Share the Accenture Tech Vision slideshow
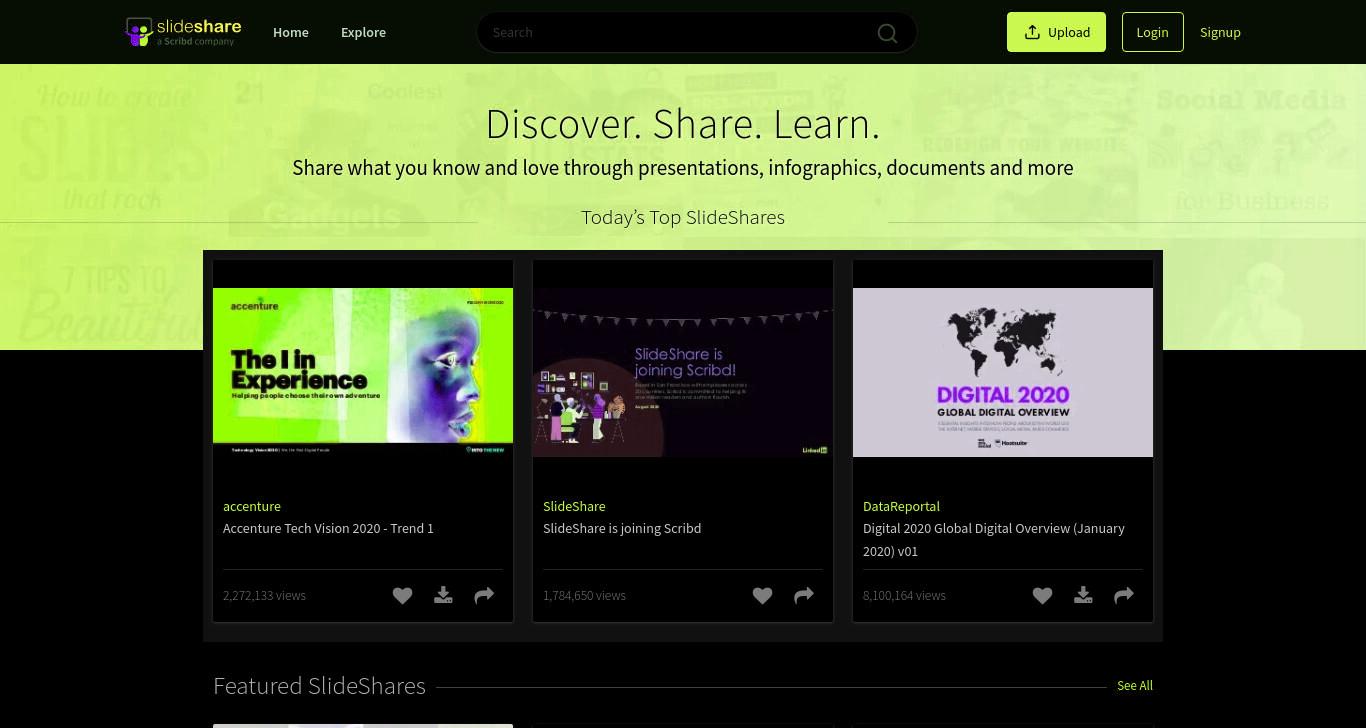 (484, 595)
